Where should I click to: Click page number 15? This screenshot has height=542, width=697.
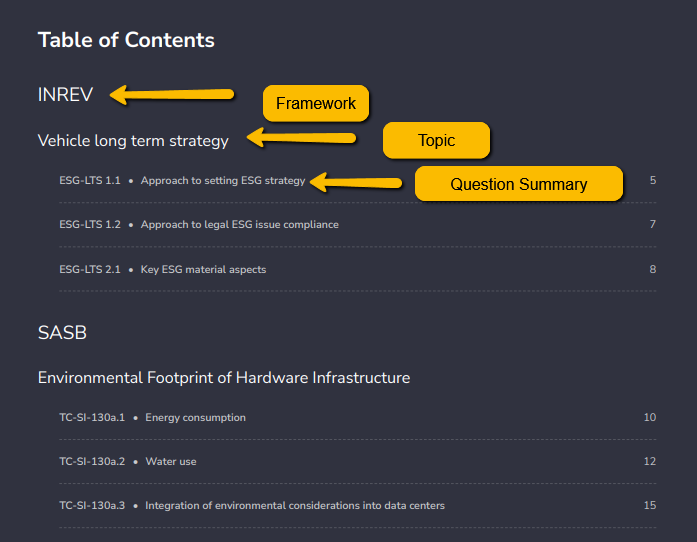coord(650,506)
